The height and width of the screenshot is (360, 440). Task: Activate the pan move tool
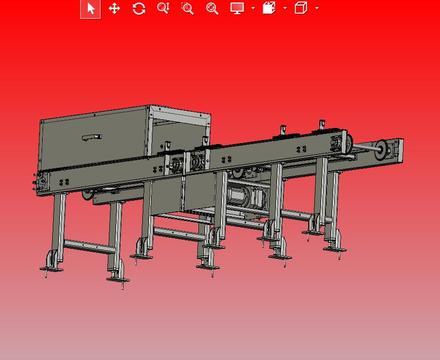point(114,8)
